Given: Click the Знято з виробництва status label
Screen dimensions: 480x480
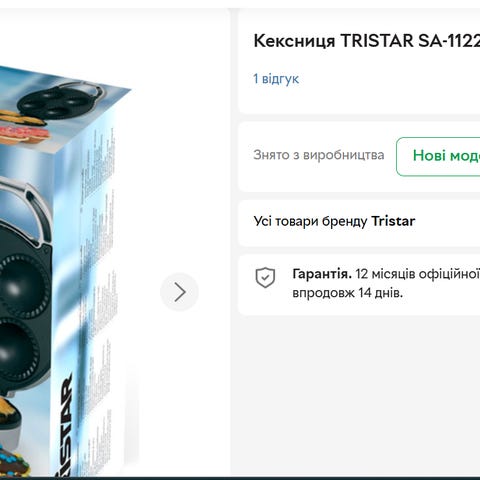Looking at the screenshot, I should (x=319, y=155).
